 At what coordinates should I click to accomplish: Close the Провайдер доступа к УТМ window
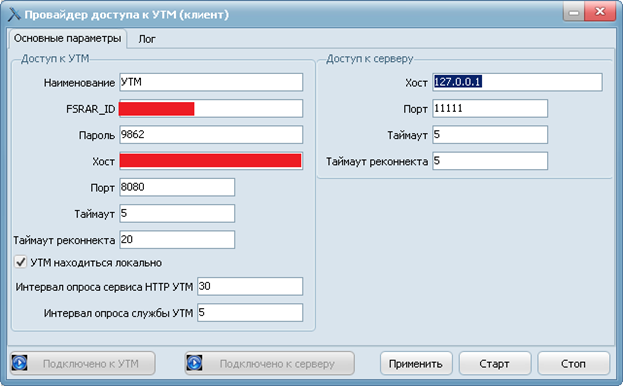[x=600, y=13]
